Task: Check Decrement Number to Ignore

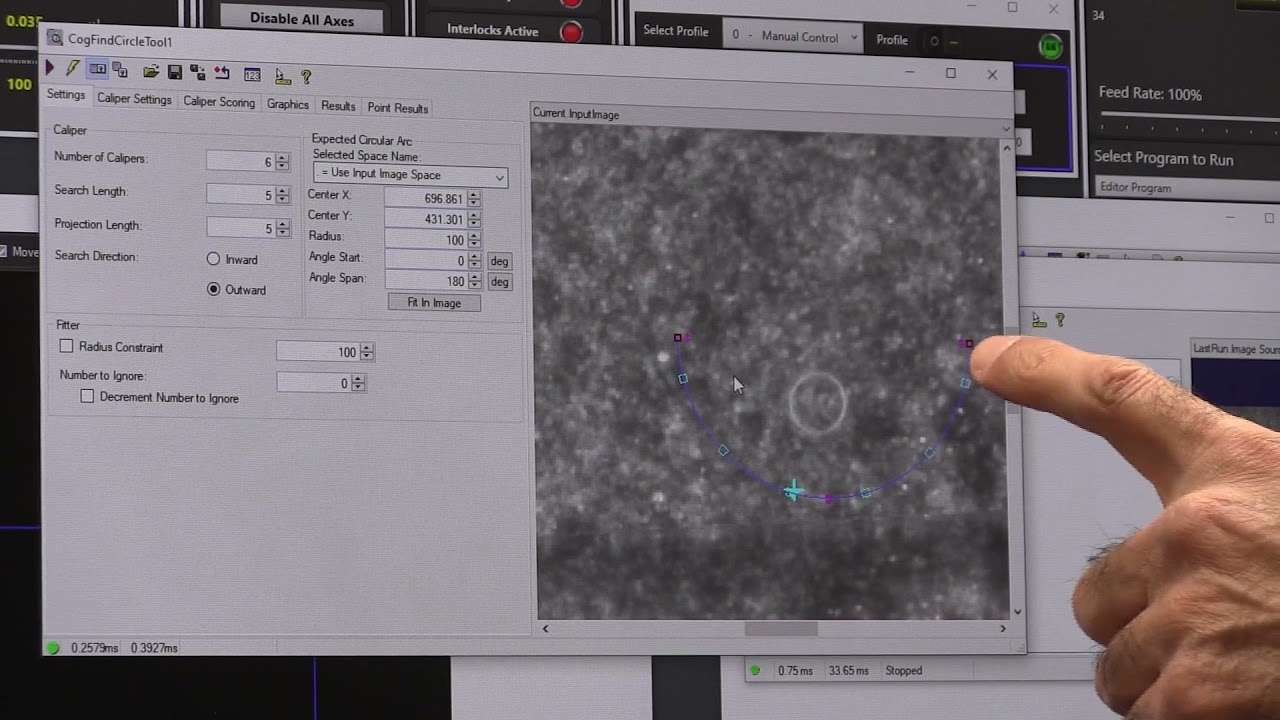Action: 88,396
